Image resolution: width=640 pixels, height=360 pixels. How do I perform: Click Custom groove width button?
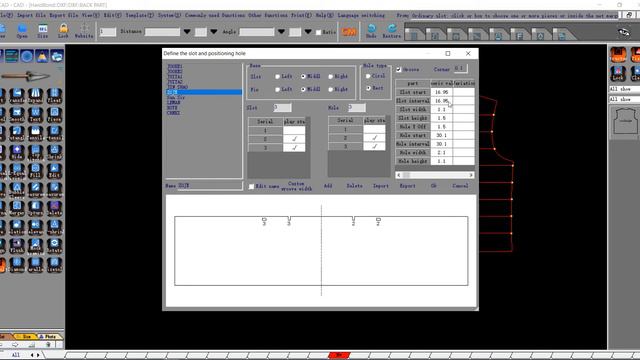tap(296, 186)
